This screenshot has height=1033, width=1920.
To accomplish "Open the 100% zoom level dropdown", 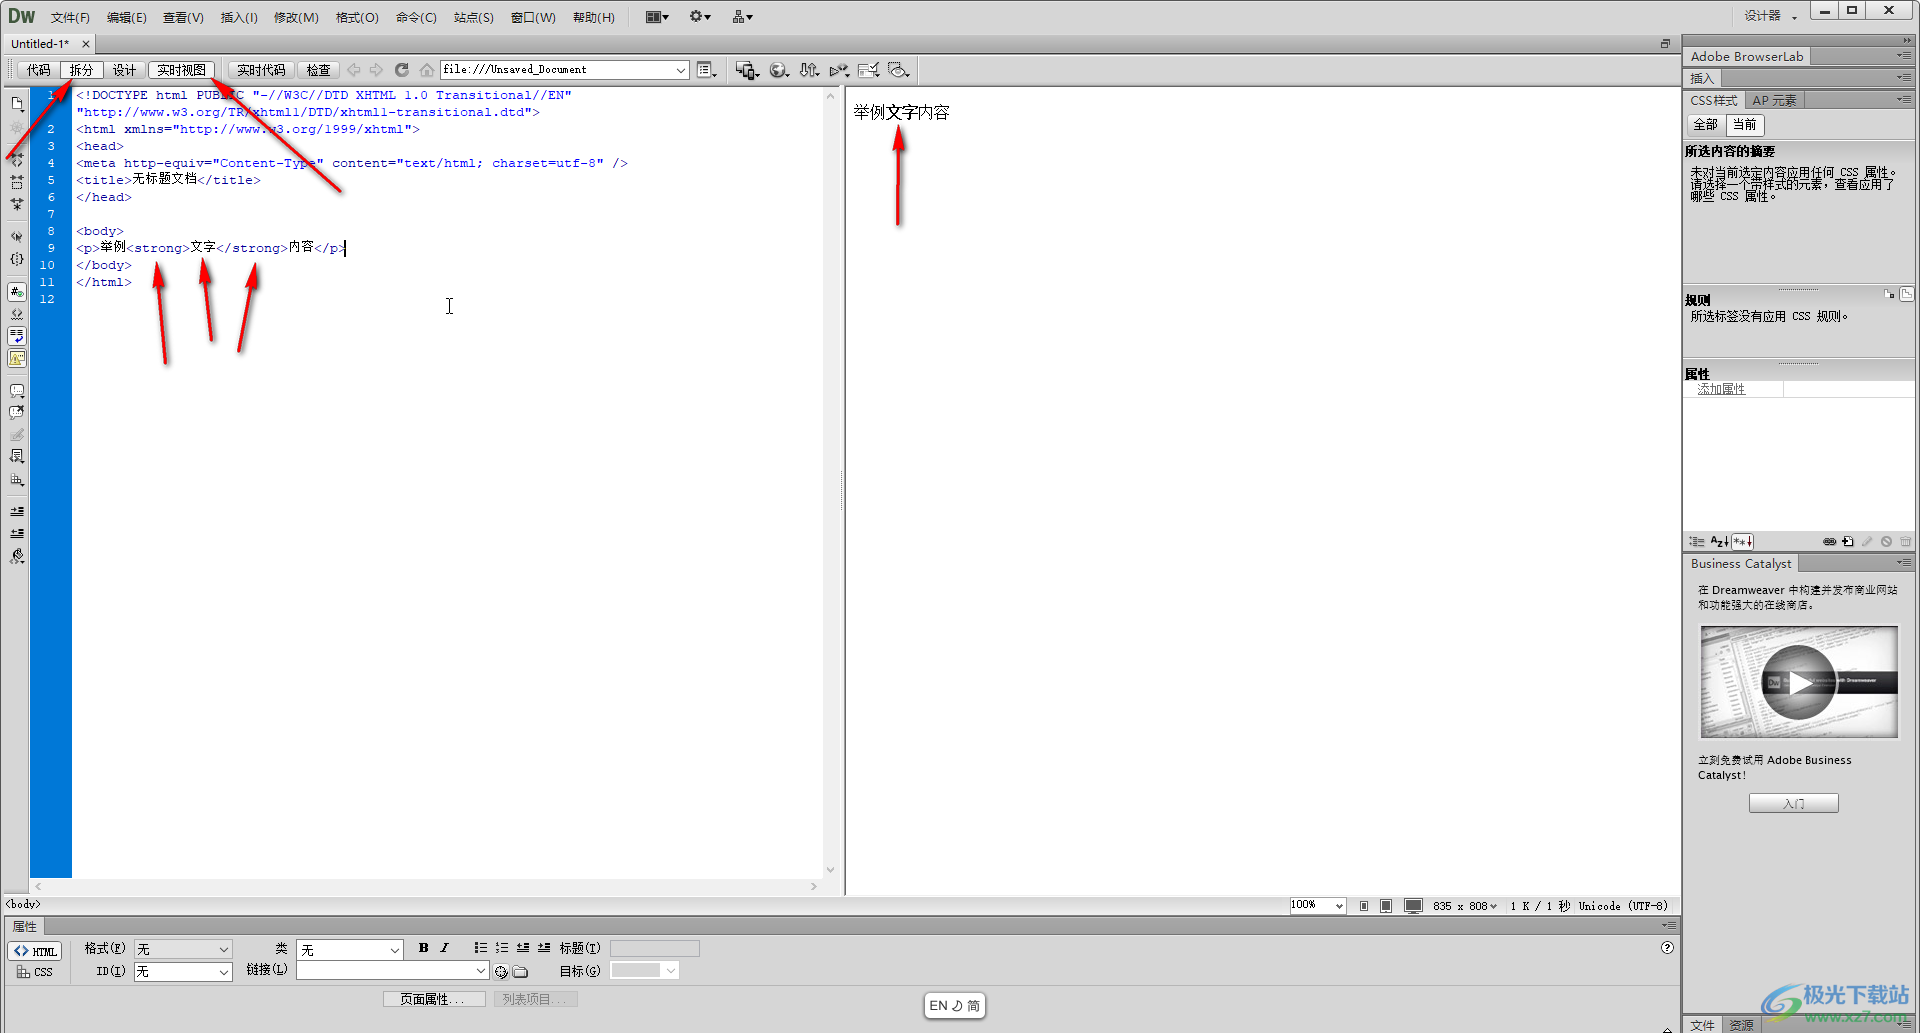I will [1317, 906].
